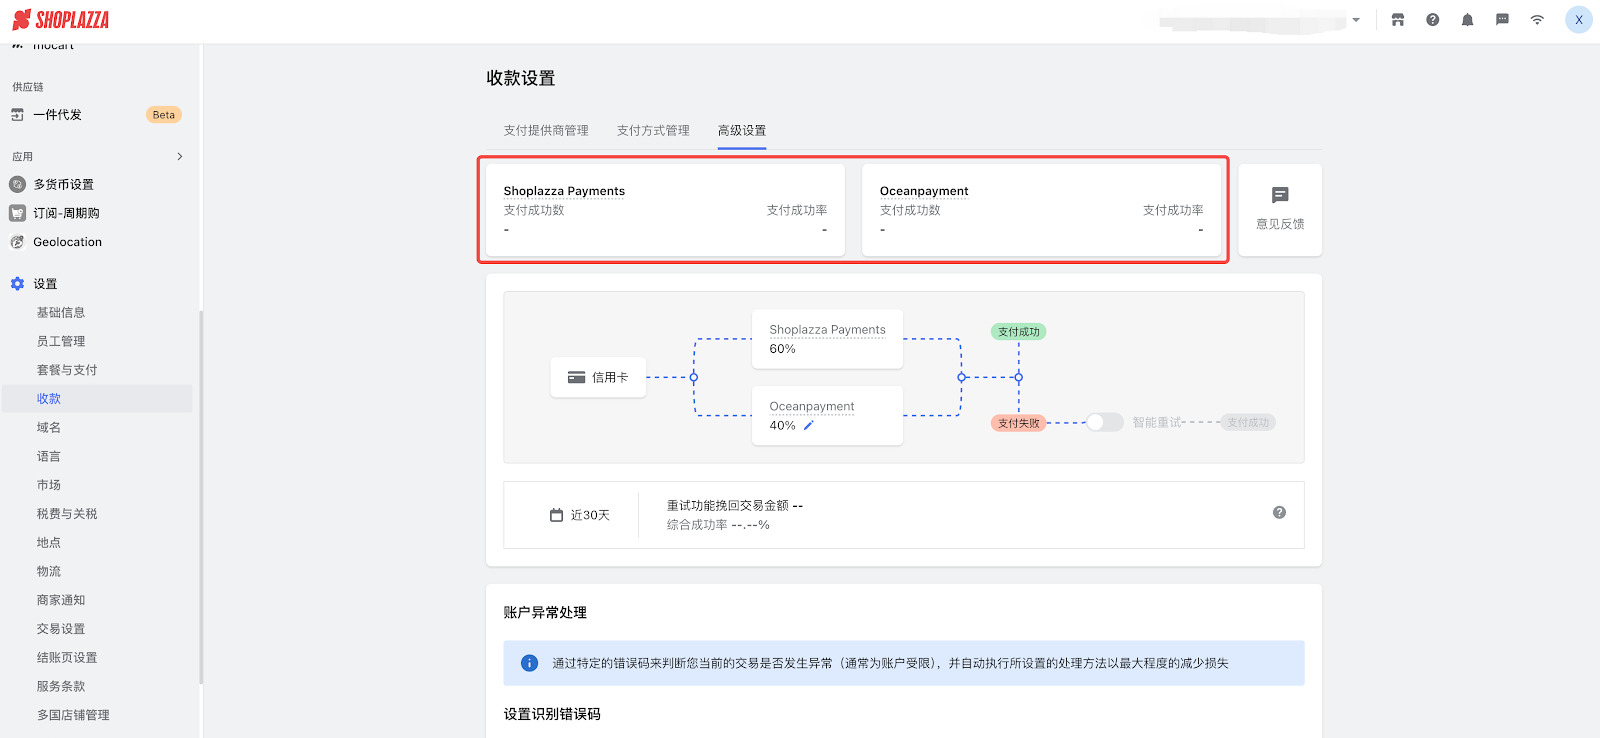Click the 订阅-周期购 app icon

tap(17, 213)
